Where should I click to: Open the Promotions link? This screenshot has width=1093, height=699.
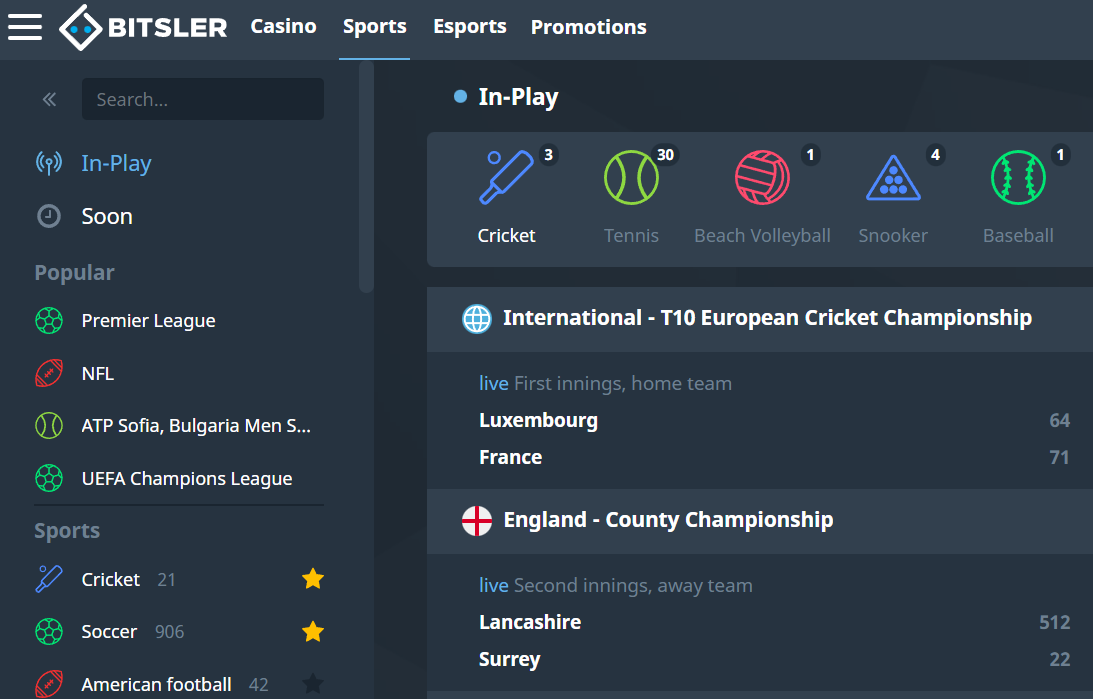[588, 27]
